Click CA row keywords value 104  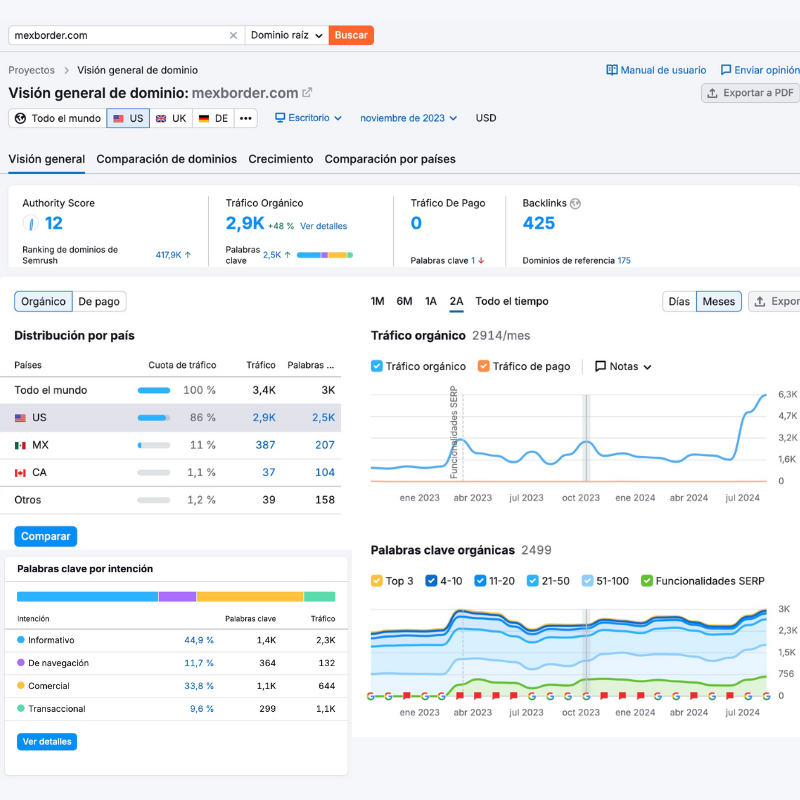pos(324,472)
